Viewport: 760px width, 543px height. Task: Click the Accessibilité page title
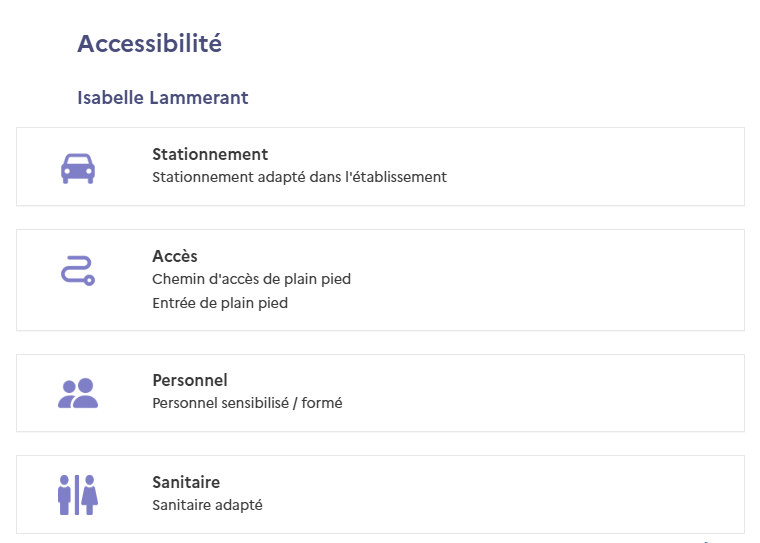tap(149, 44)
